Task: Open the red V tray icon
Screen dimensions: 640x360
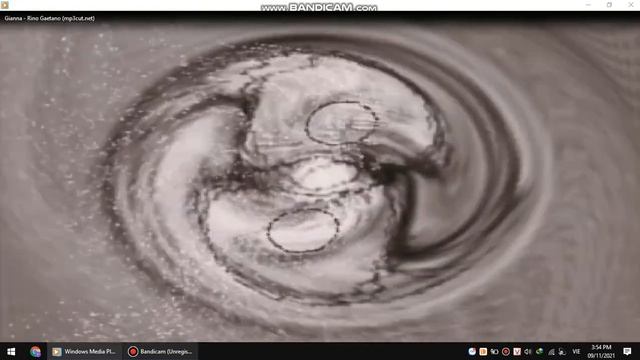Action: pyautogui.click(x=517, y=351)
